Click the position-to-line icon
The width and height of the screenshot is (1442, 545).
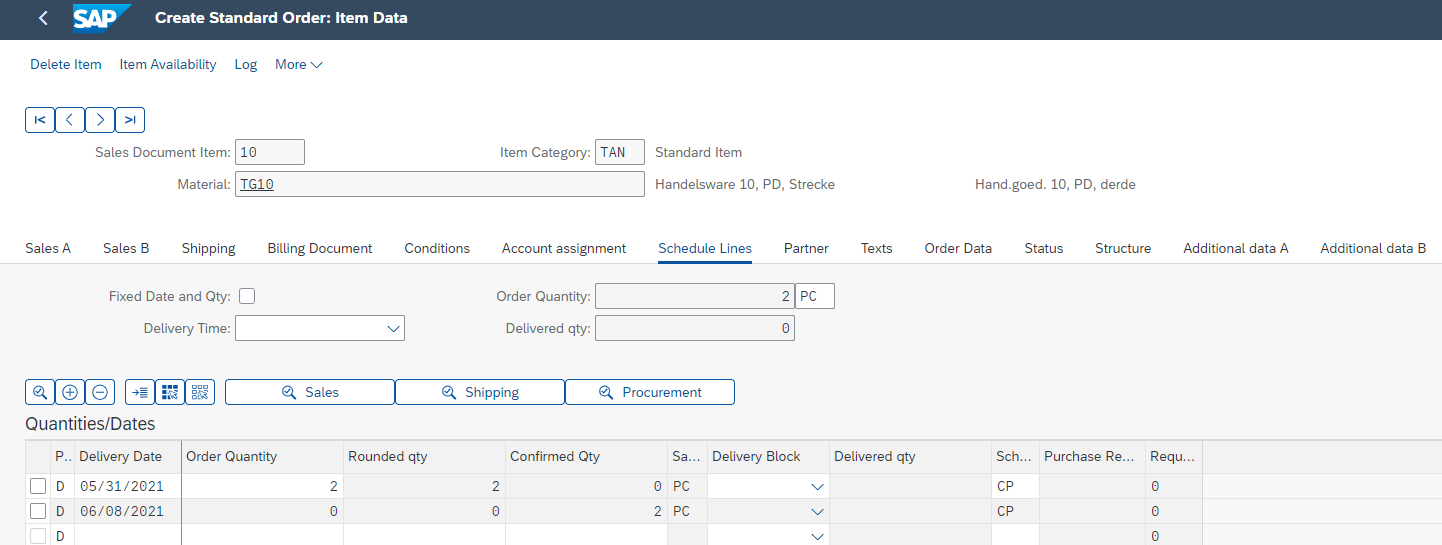coord(140,392)
